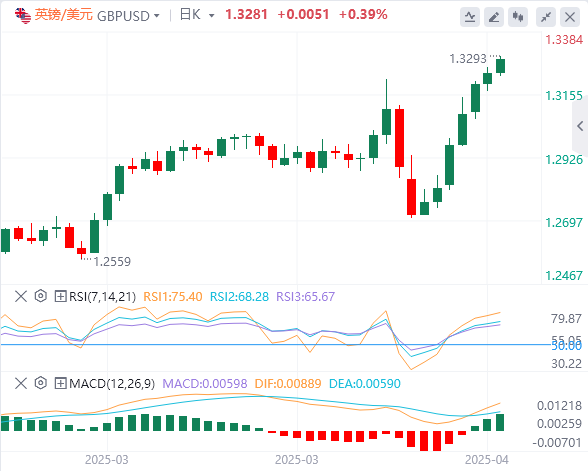Screen dimensions: 588x471
Task: Open the indicator line chart tool
Action: coord(470,17)
